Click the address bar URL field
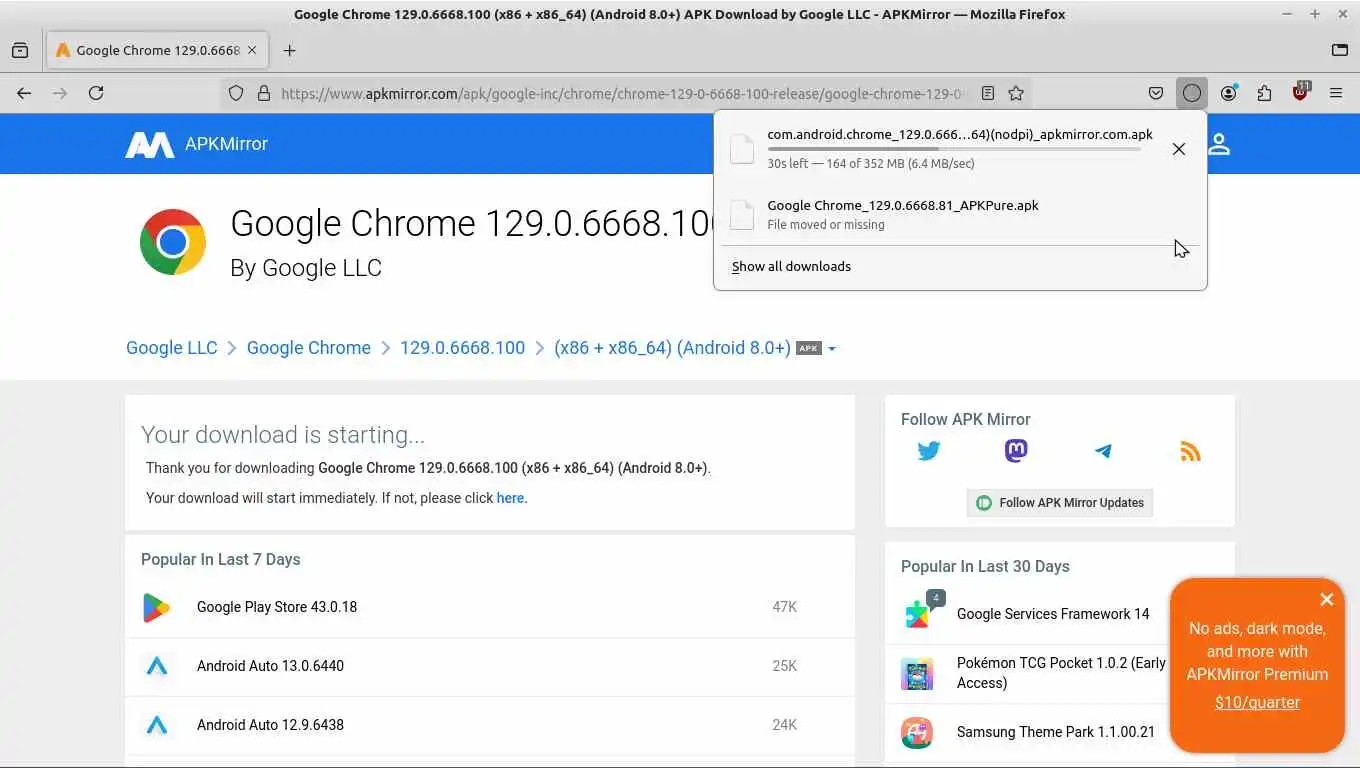Image resolution: width=1360 pixels, height=768 pixels. coord(625,93)
